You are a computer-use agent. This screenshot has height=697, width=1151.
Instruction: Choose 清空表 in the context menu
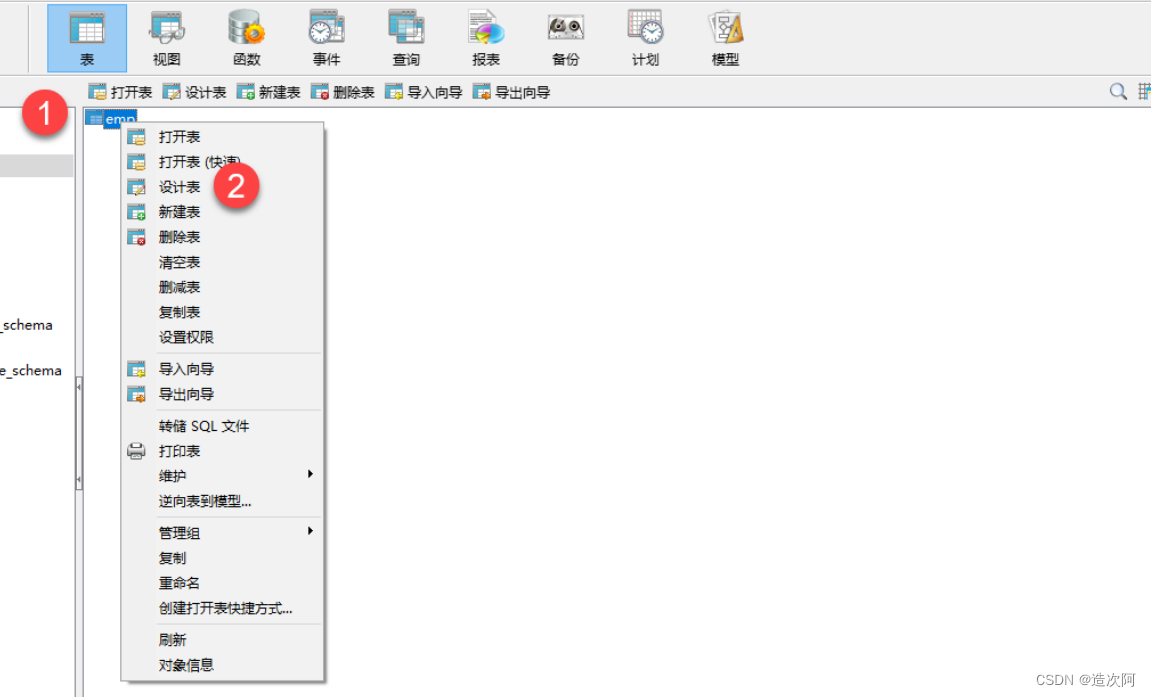222,262
